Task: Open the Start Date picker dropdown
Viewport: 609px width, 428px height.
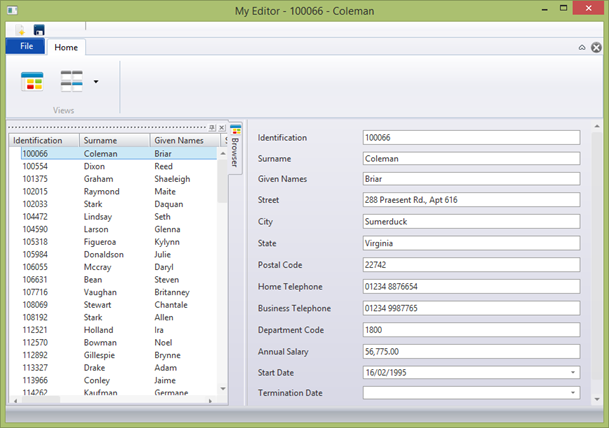Action: click(573, 372)
